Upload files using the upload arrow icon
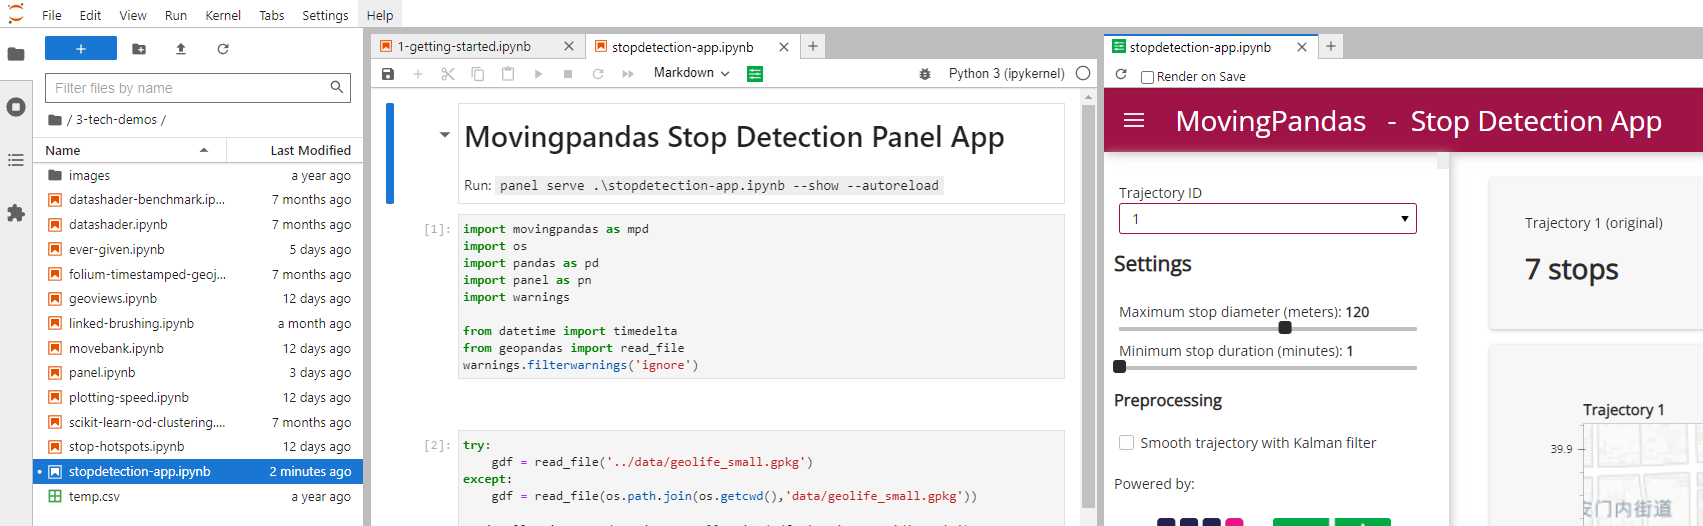This screenshot has height=526, width=1703. tap(181, 48)
